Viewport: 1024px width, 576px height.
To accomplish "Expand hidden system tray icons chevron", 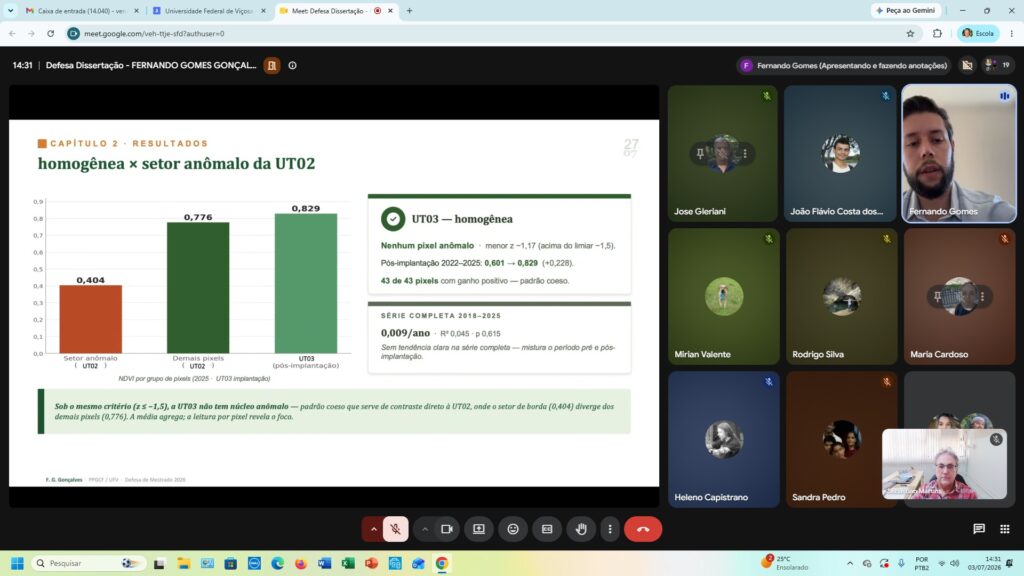I will tap(850, 563).
